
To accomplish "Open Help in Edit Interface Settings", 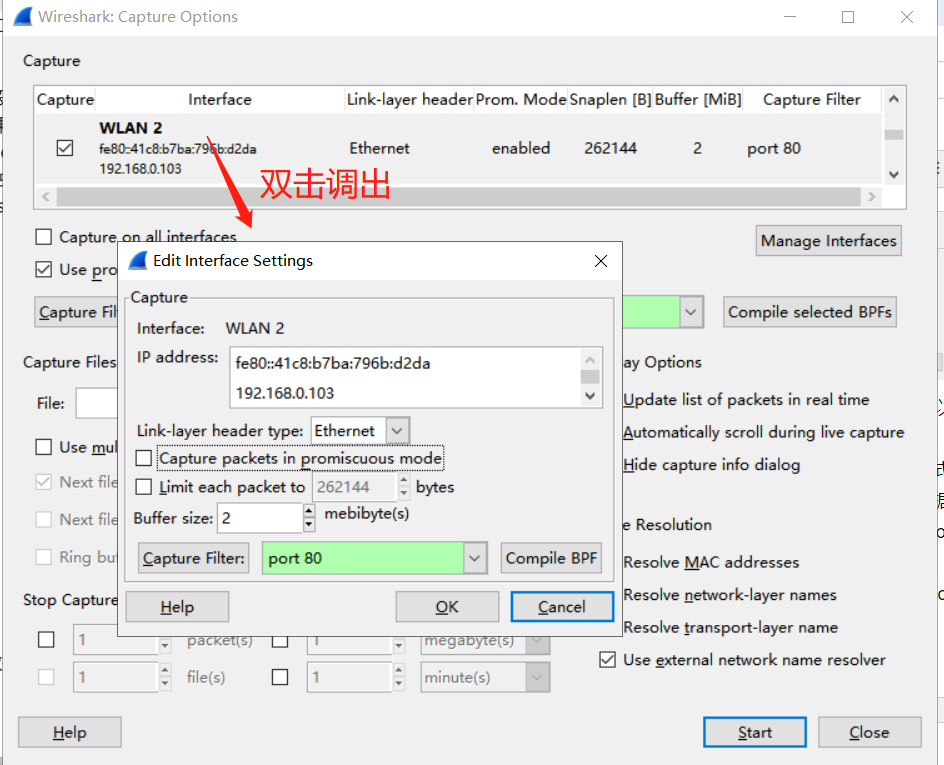I will tap(177, 607).
